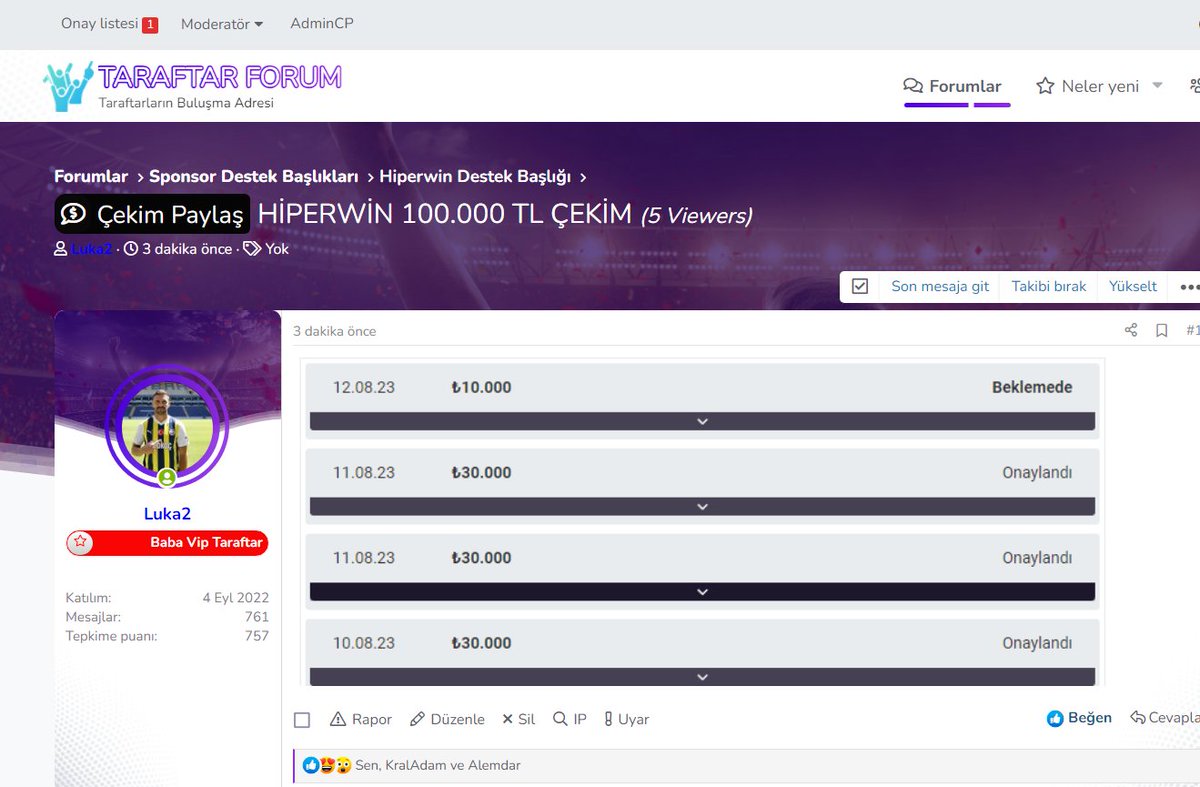
Task: Click the Baba Vip Taraftar banner
Action: click(x=167, y=543)
